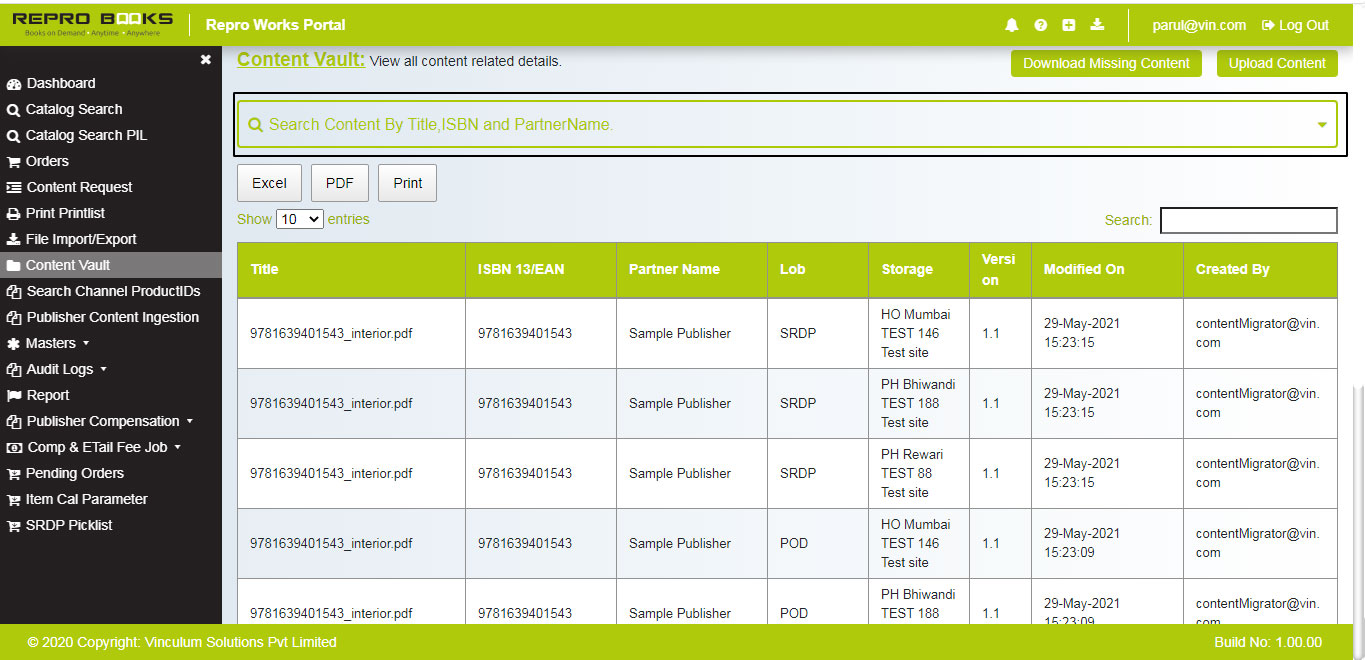Screen dimensions: 1365x660
Task: Select the Masters asterisk icon in sidebar
Action: [12, 343]
